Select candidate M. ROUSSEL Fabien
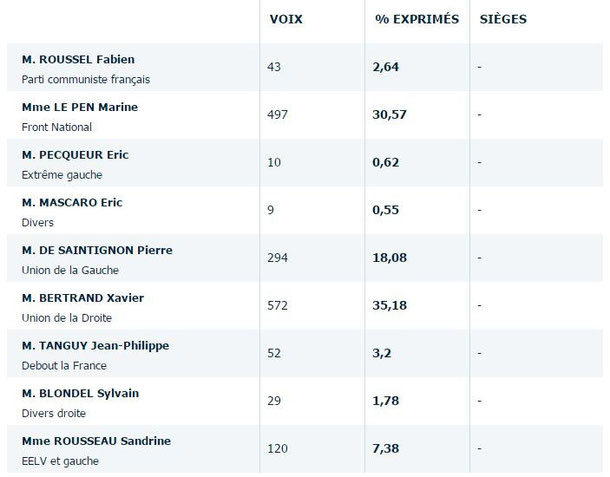 point(78,60)
